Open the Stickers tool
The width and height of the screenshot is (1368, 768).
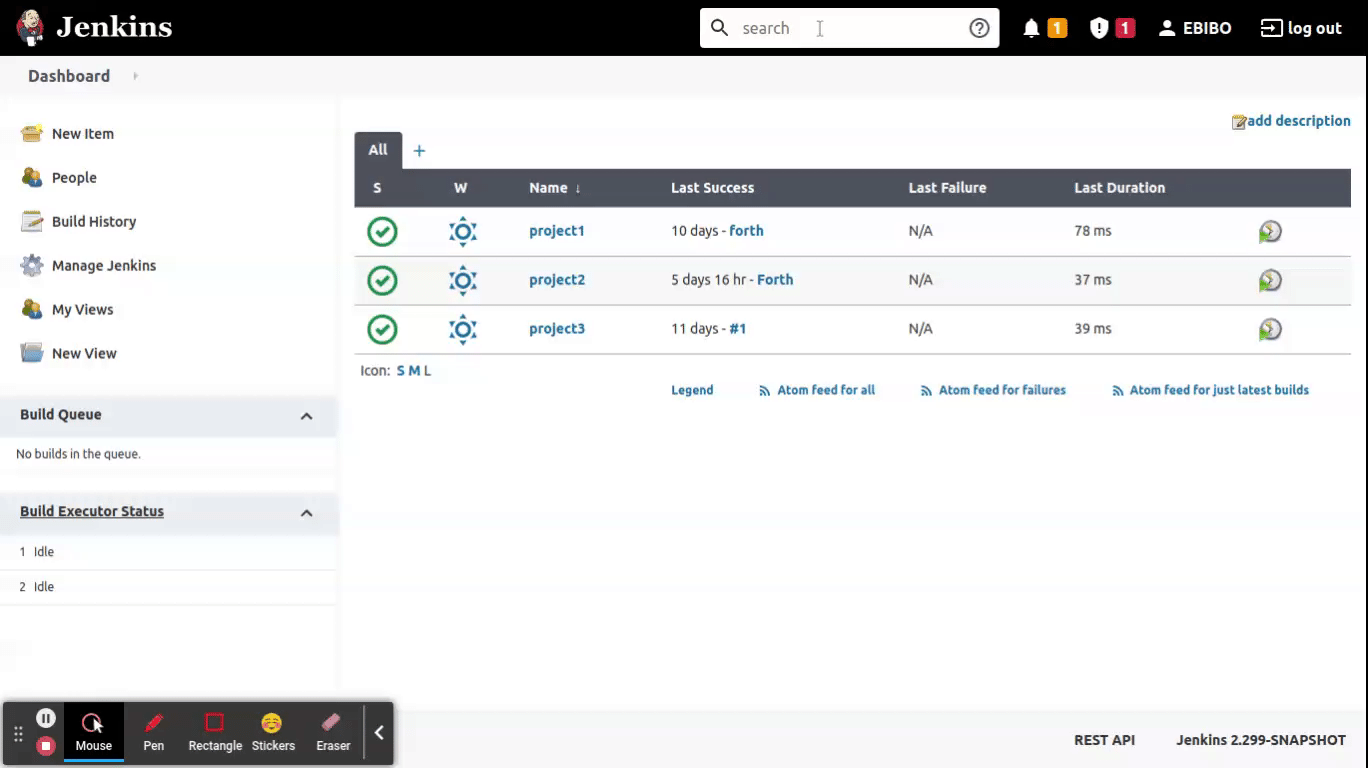[x=272, y=731]
